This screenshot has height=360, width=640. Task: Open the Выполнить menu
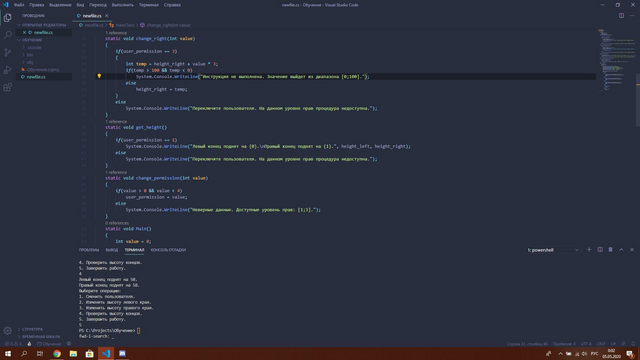click(122, 5)
